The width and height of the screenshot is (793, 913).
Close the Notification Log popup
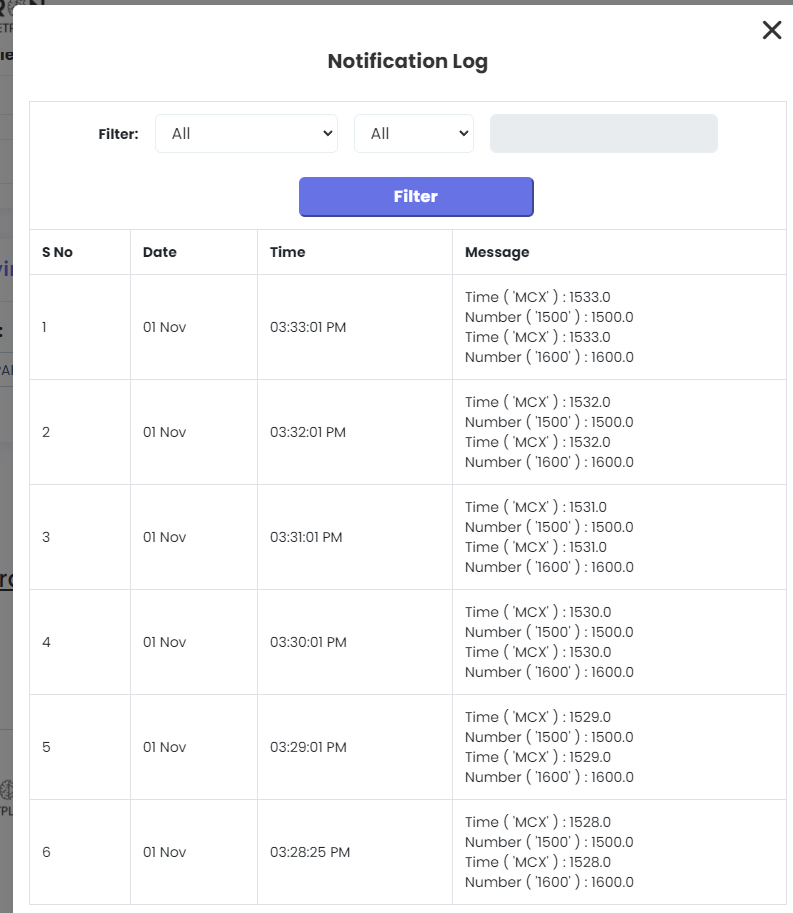[x=771, y=30]
